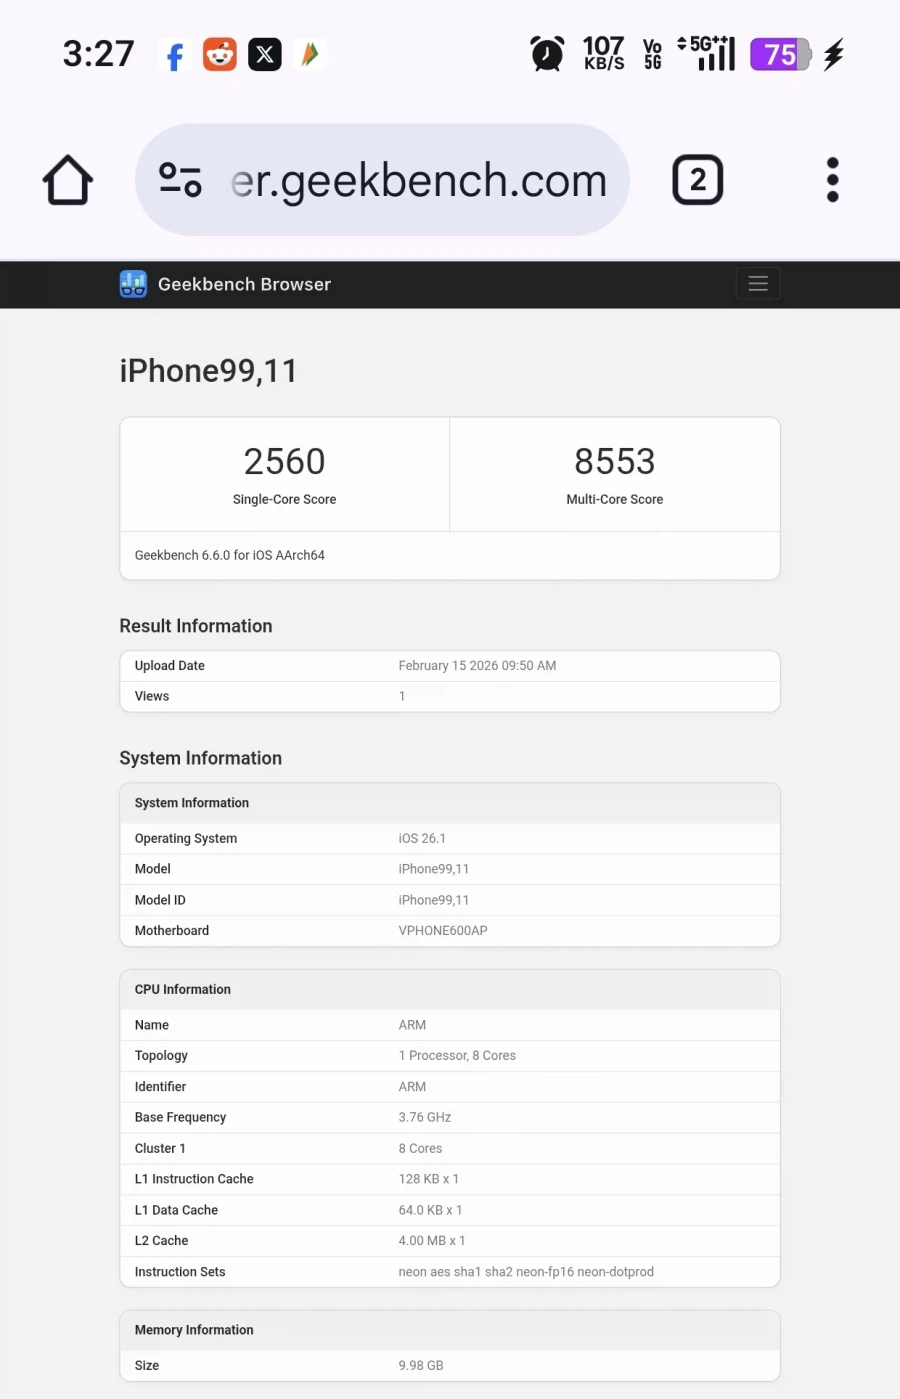Tap the geekbench.com address bar
The width and height of the screenshot is (900, 1399).
[x=418, y=181]
